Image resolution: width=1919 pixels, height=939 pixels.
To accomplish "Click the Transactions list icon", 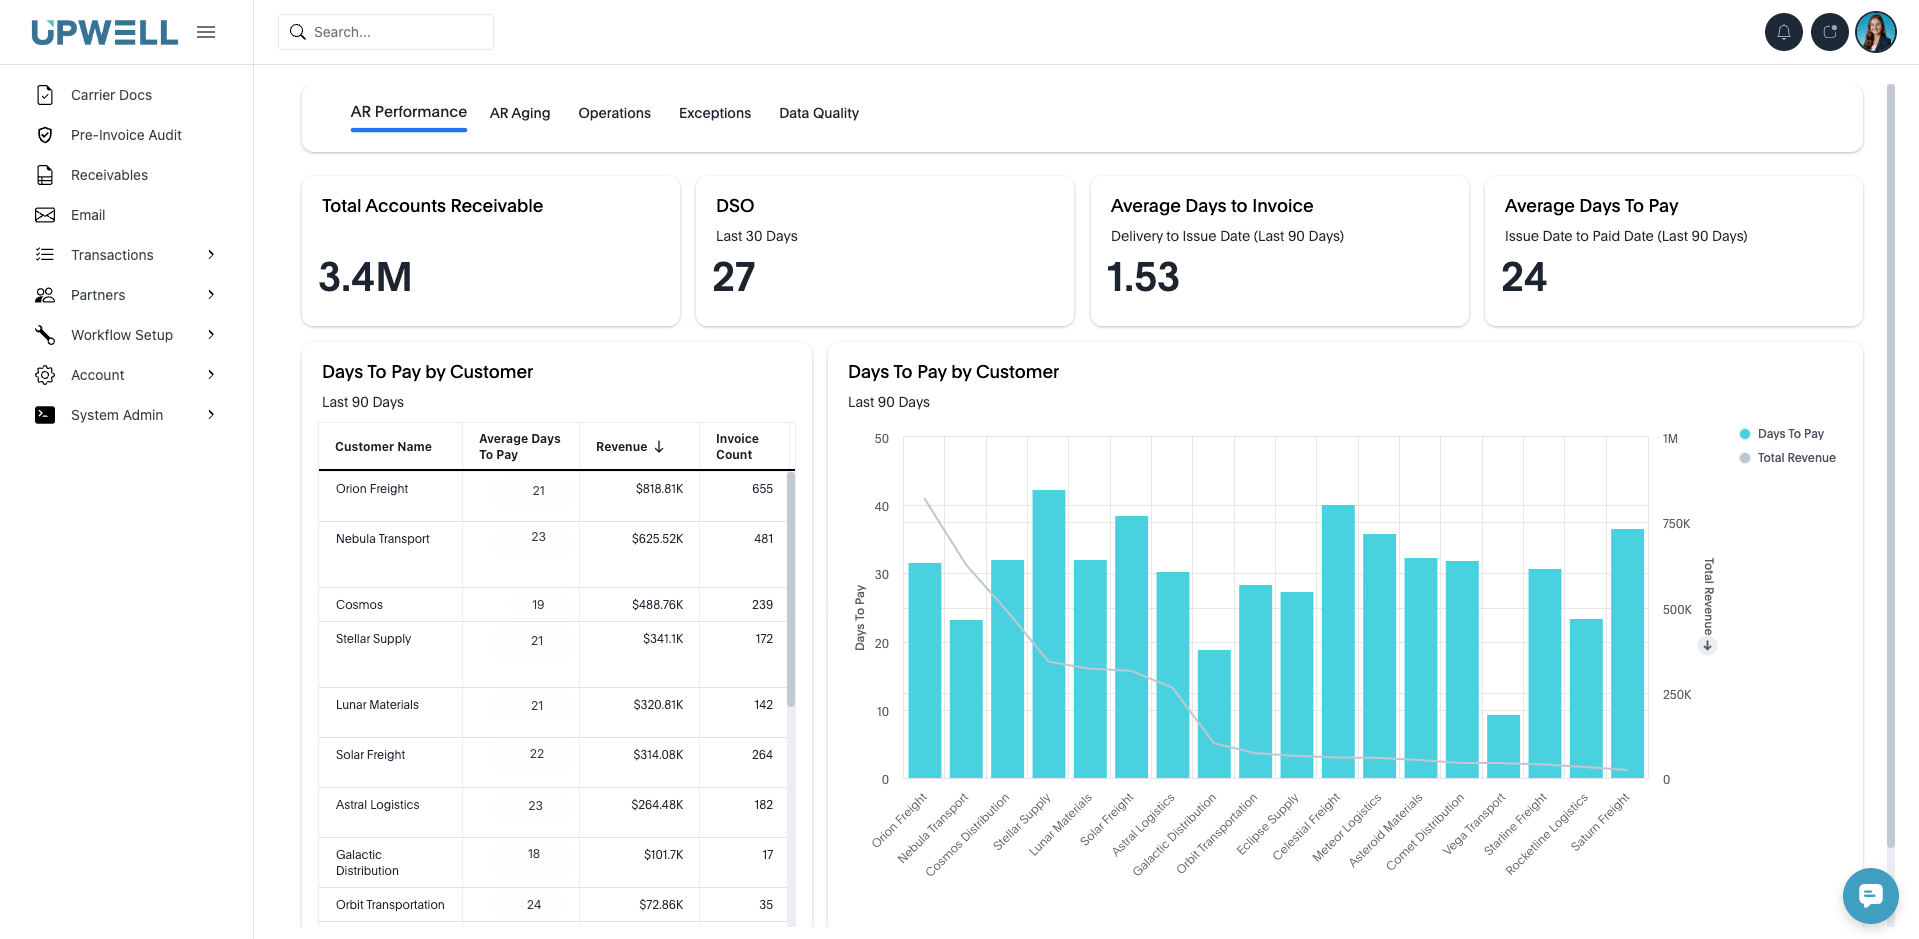I will pos(44,255).
